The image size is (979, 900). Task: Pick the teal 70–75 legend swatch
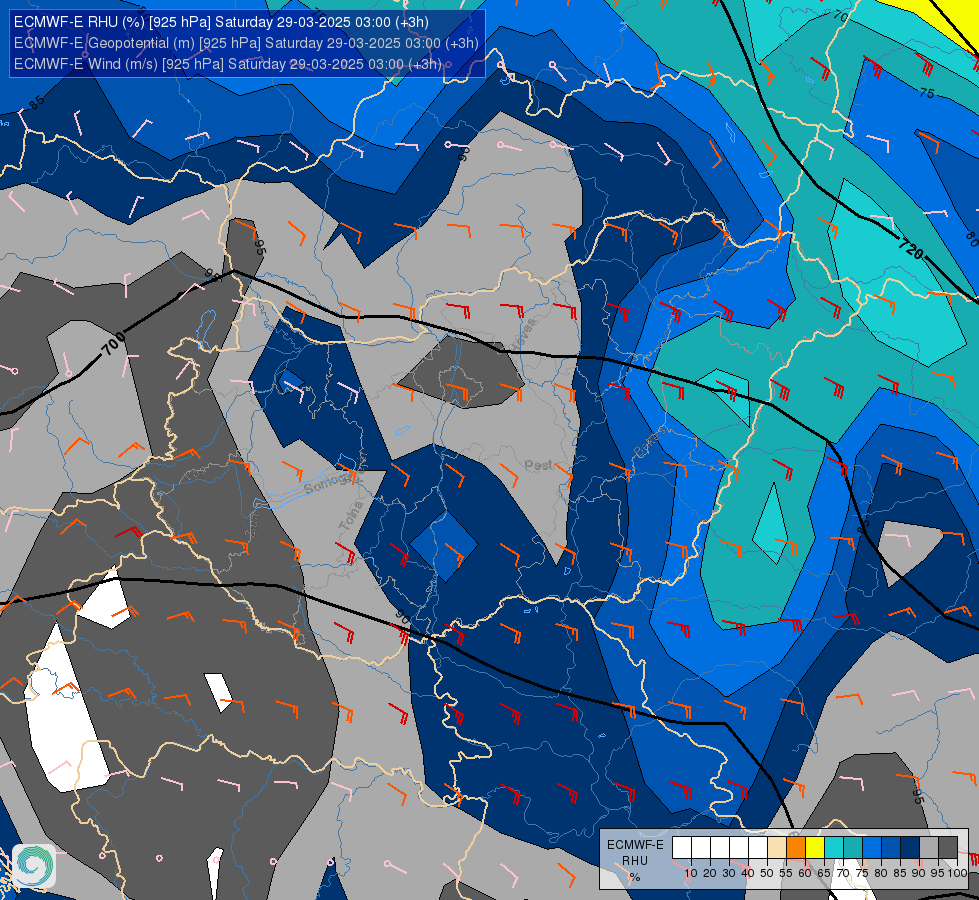(x=853, y=848)
